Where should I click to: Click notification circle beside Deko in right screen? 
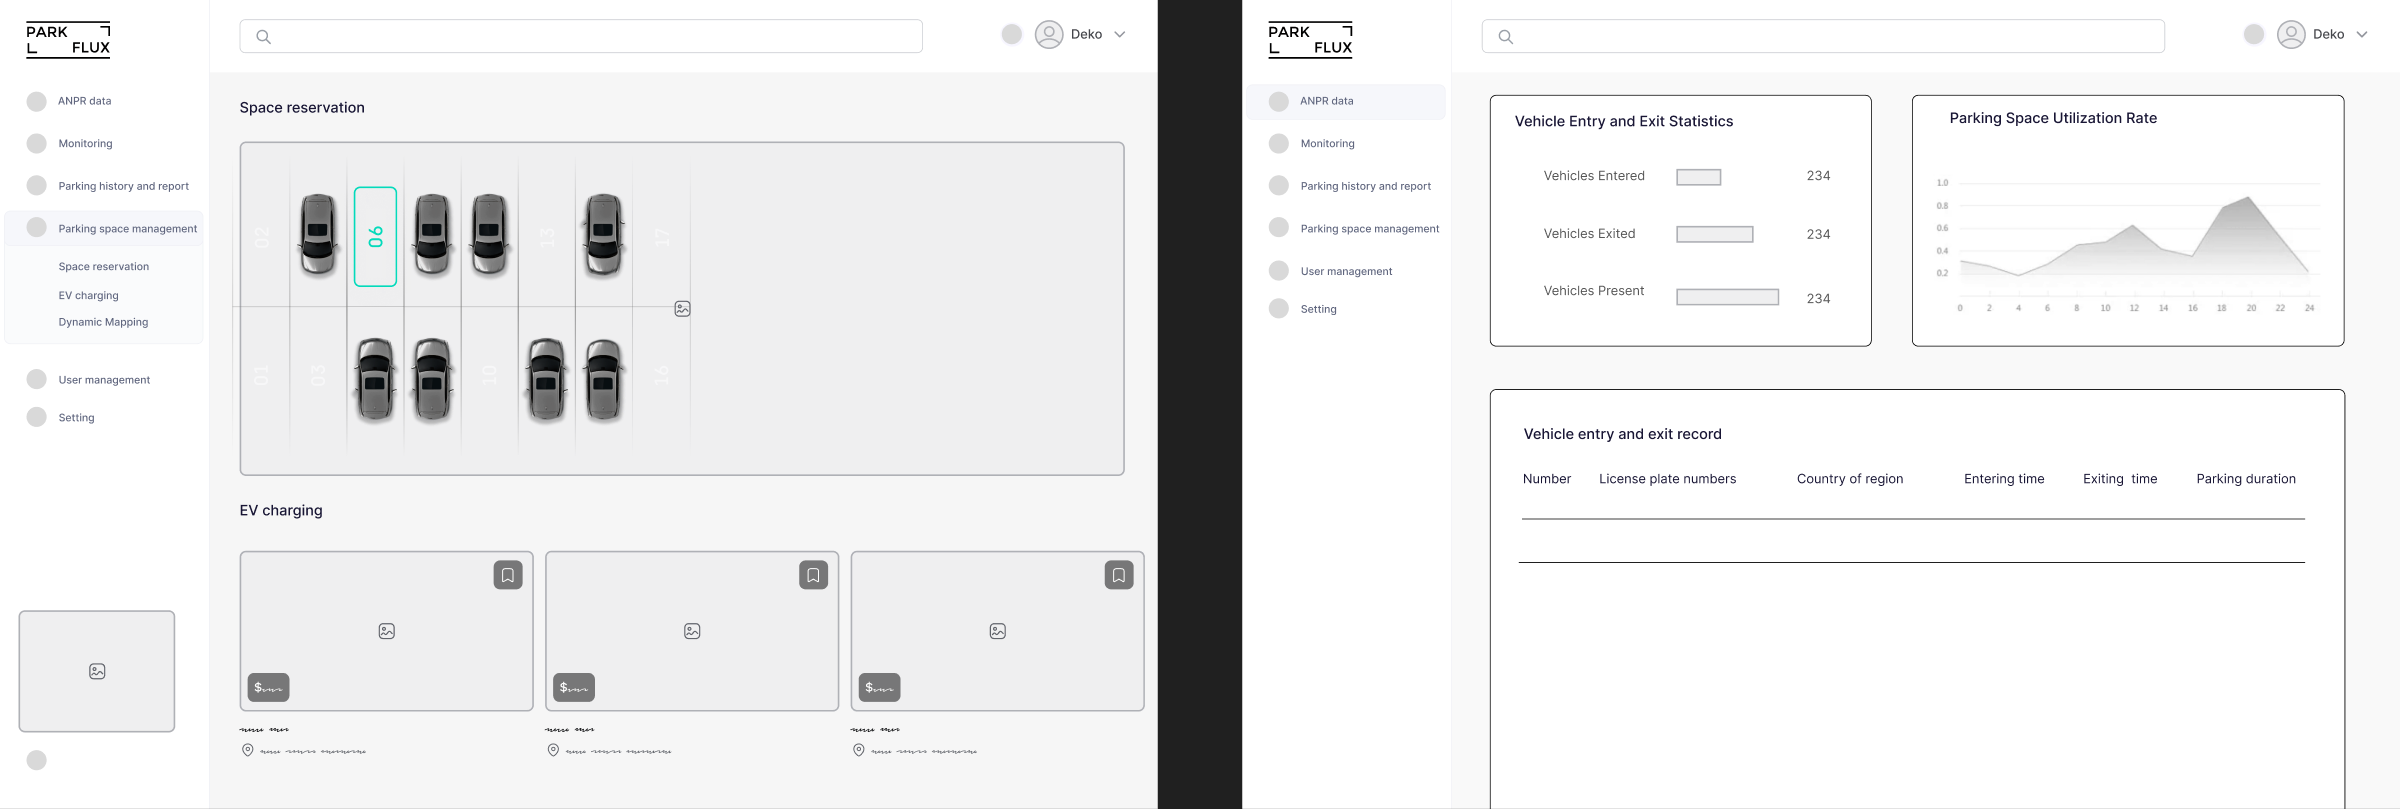click(2254, 34)
